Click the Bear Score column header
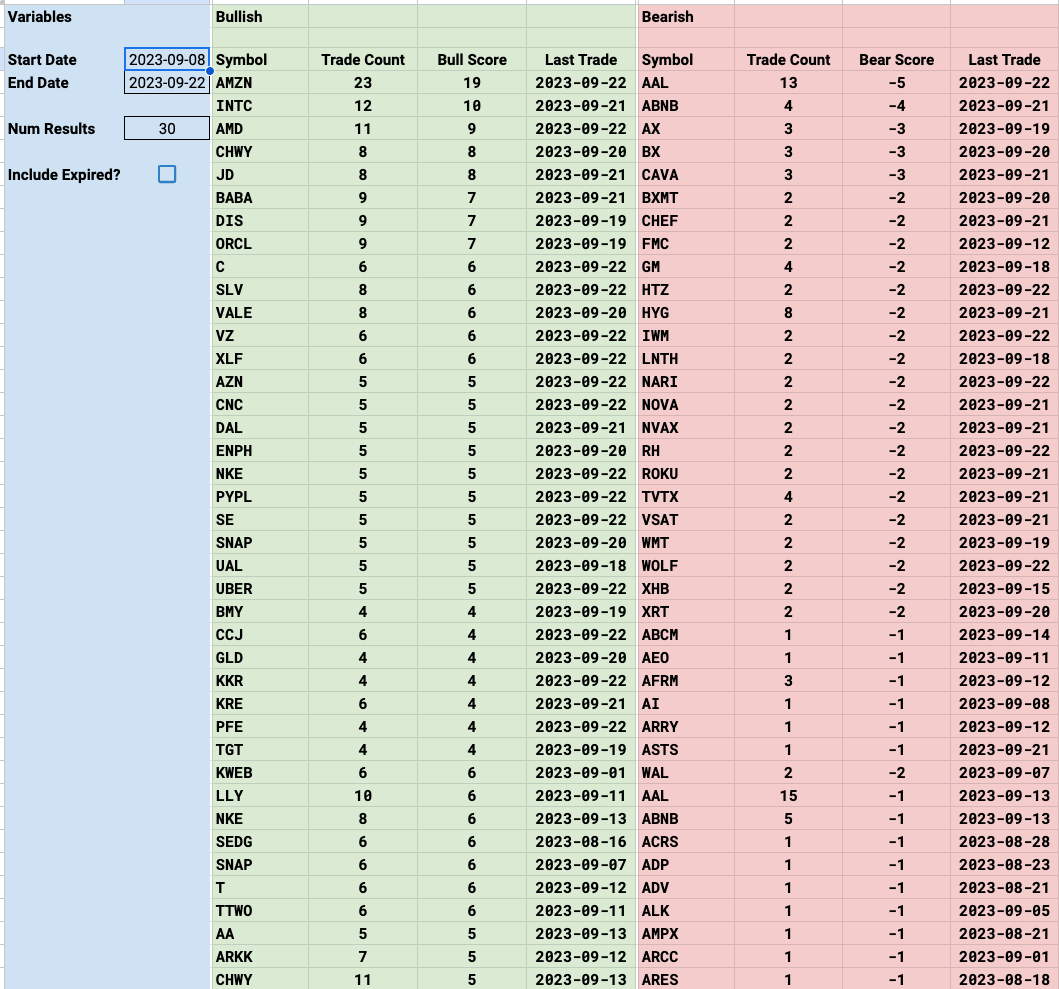The image size is (1059, 989). click(896, 59)
